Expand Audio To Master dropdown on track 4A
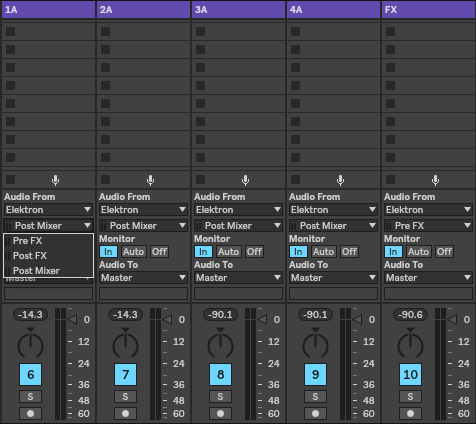This screenshot has height=424, width=476. (x=333, y=278)
